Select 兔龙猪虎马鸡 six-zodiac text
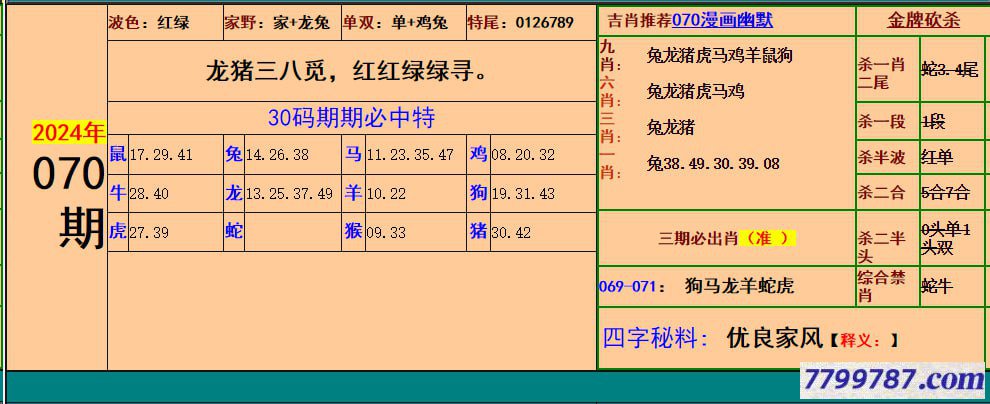The image size is (990, 404). [x=695, y=92]
